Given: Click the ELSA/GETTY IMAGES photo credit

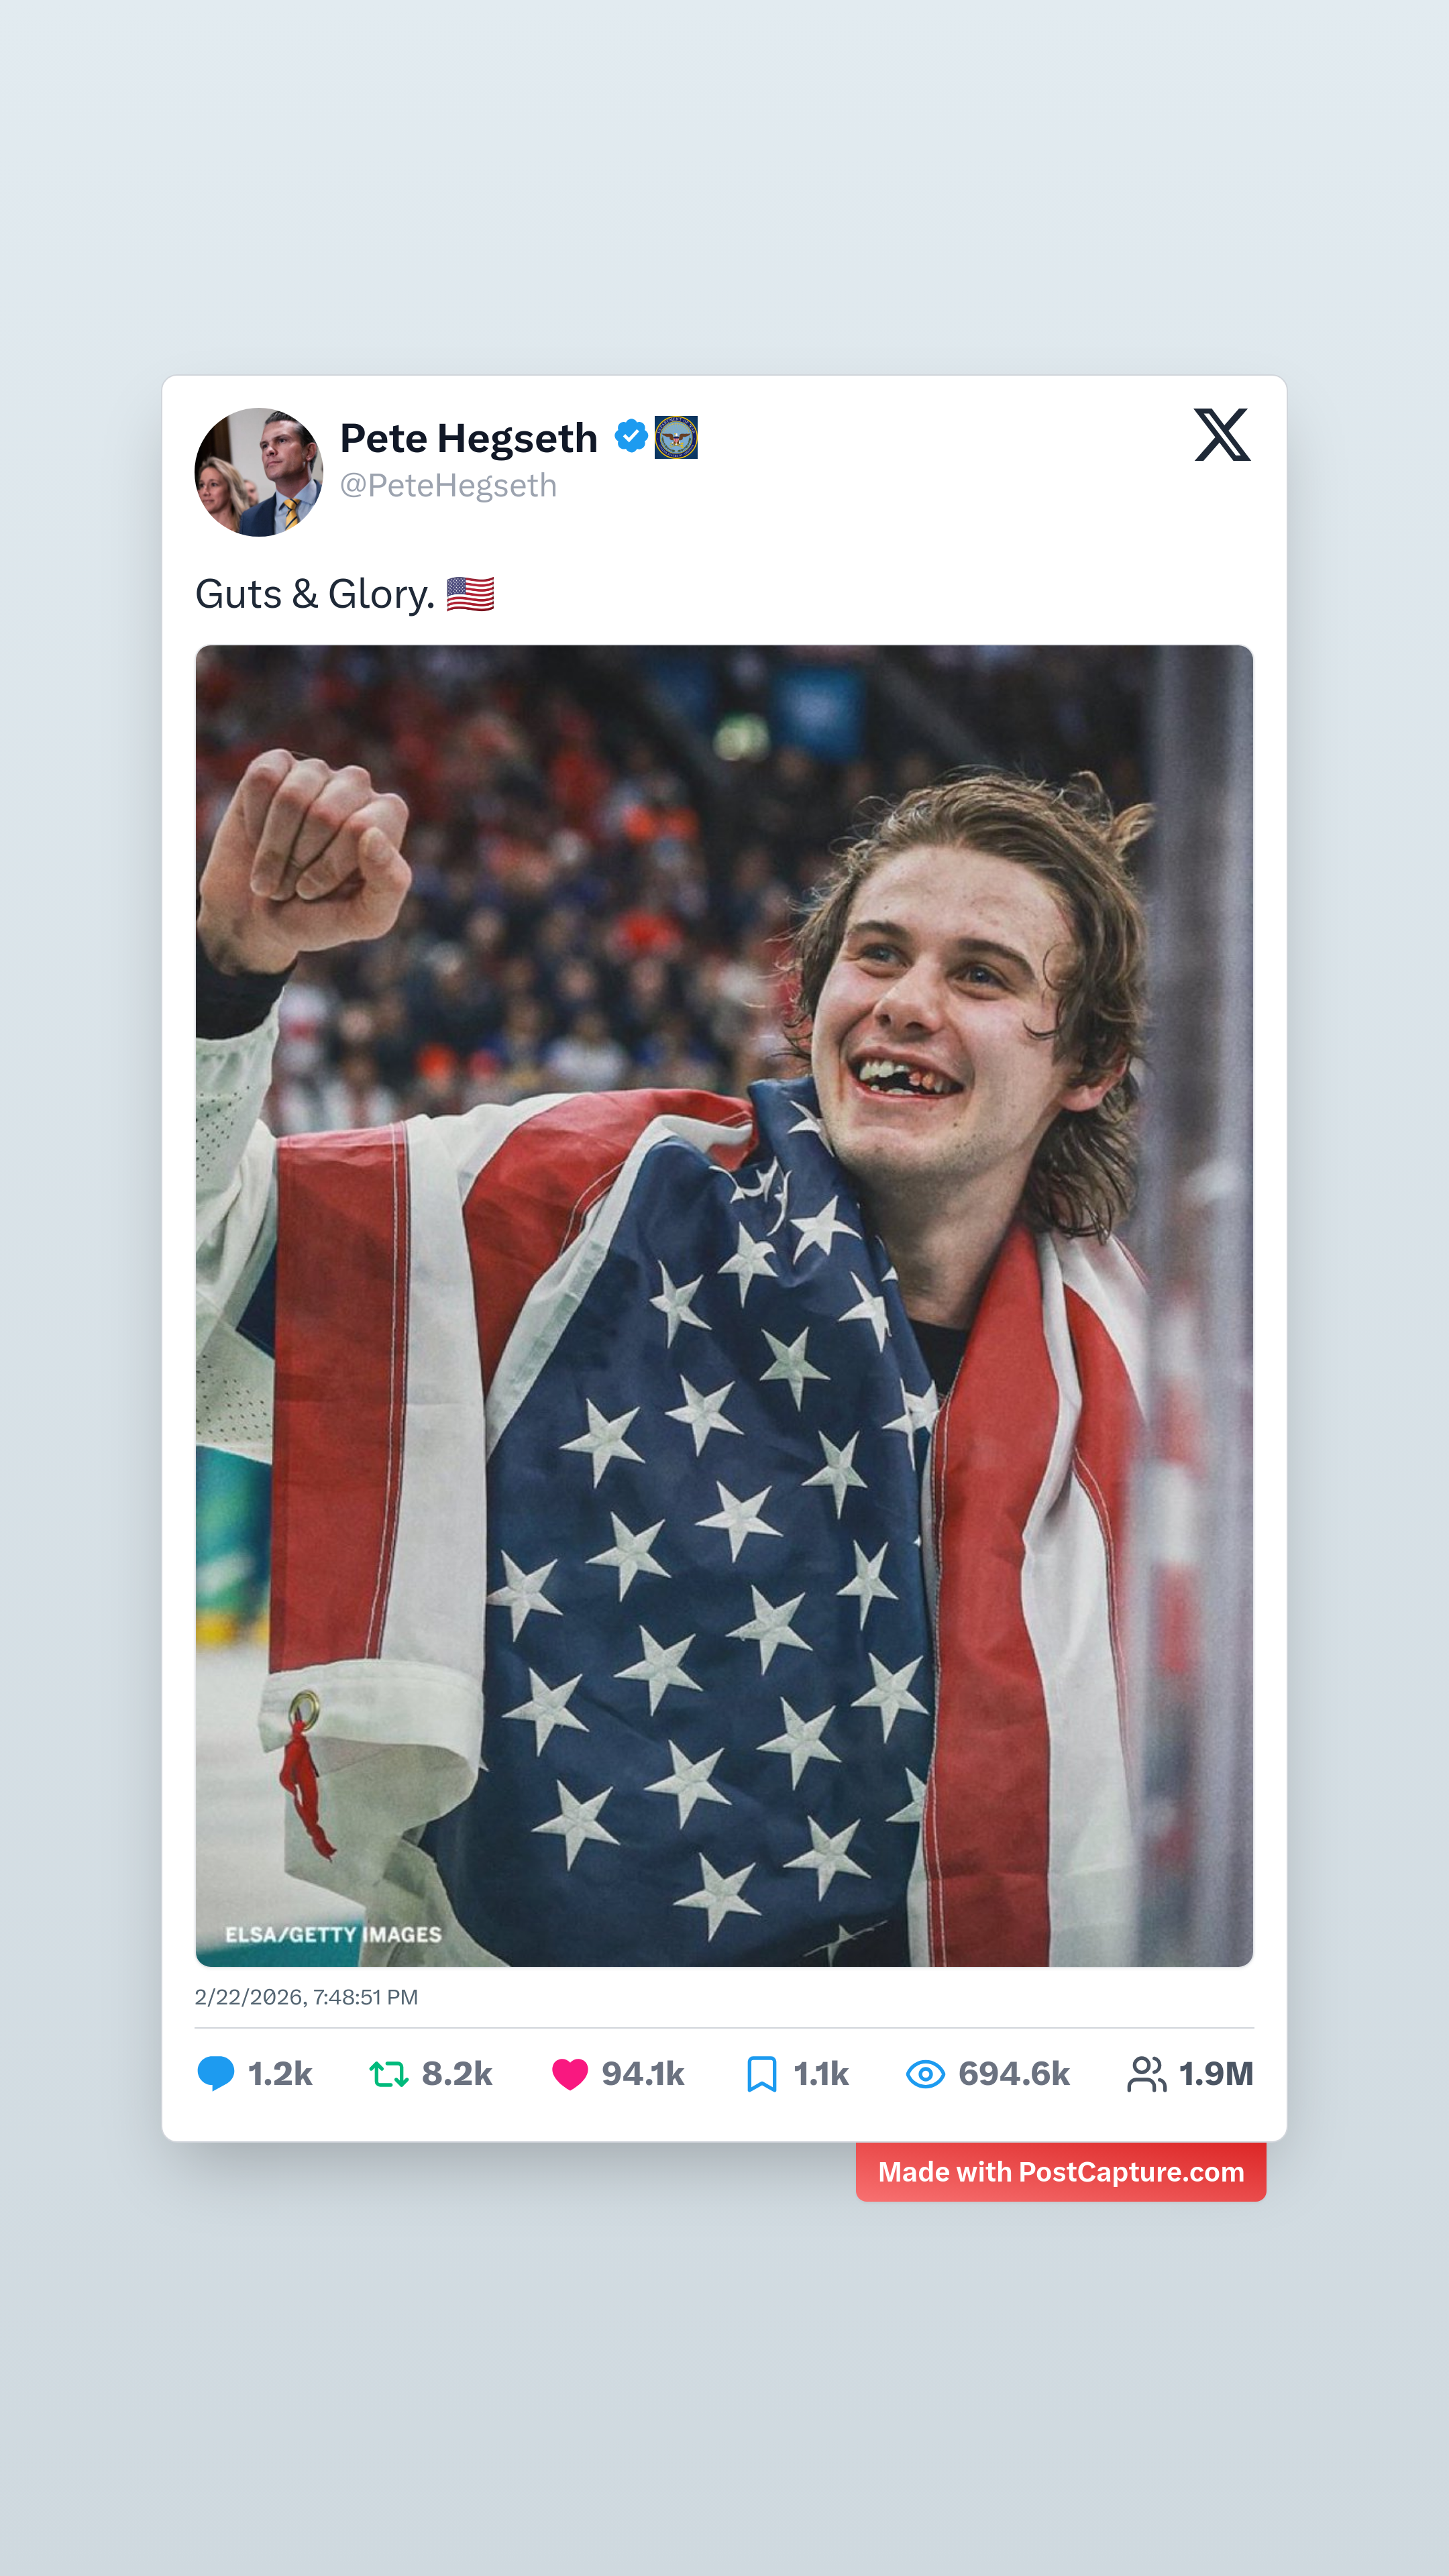Looking at the screenshot, I should point(333,1934).
